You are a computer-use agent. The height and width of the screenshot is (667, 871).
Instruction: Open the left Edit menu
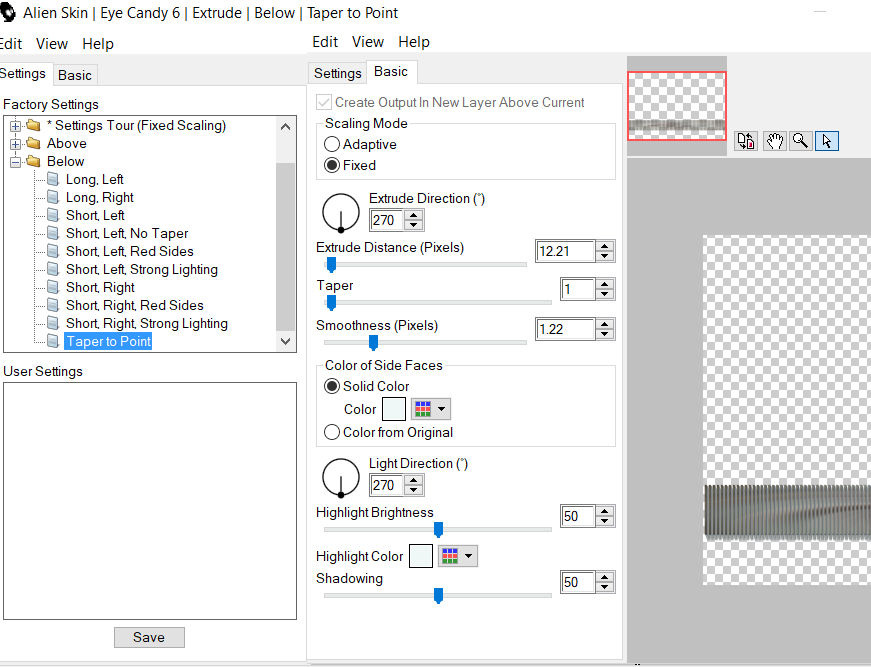pyautogui.click(x=11, y=44)
